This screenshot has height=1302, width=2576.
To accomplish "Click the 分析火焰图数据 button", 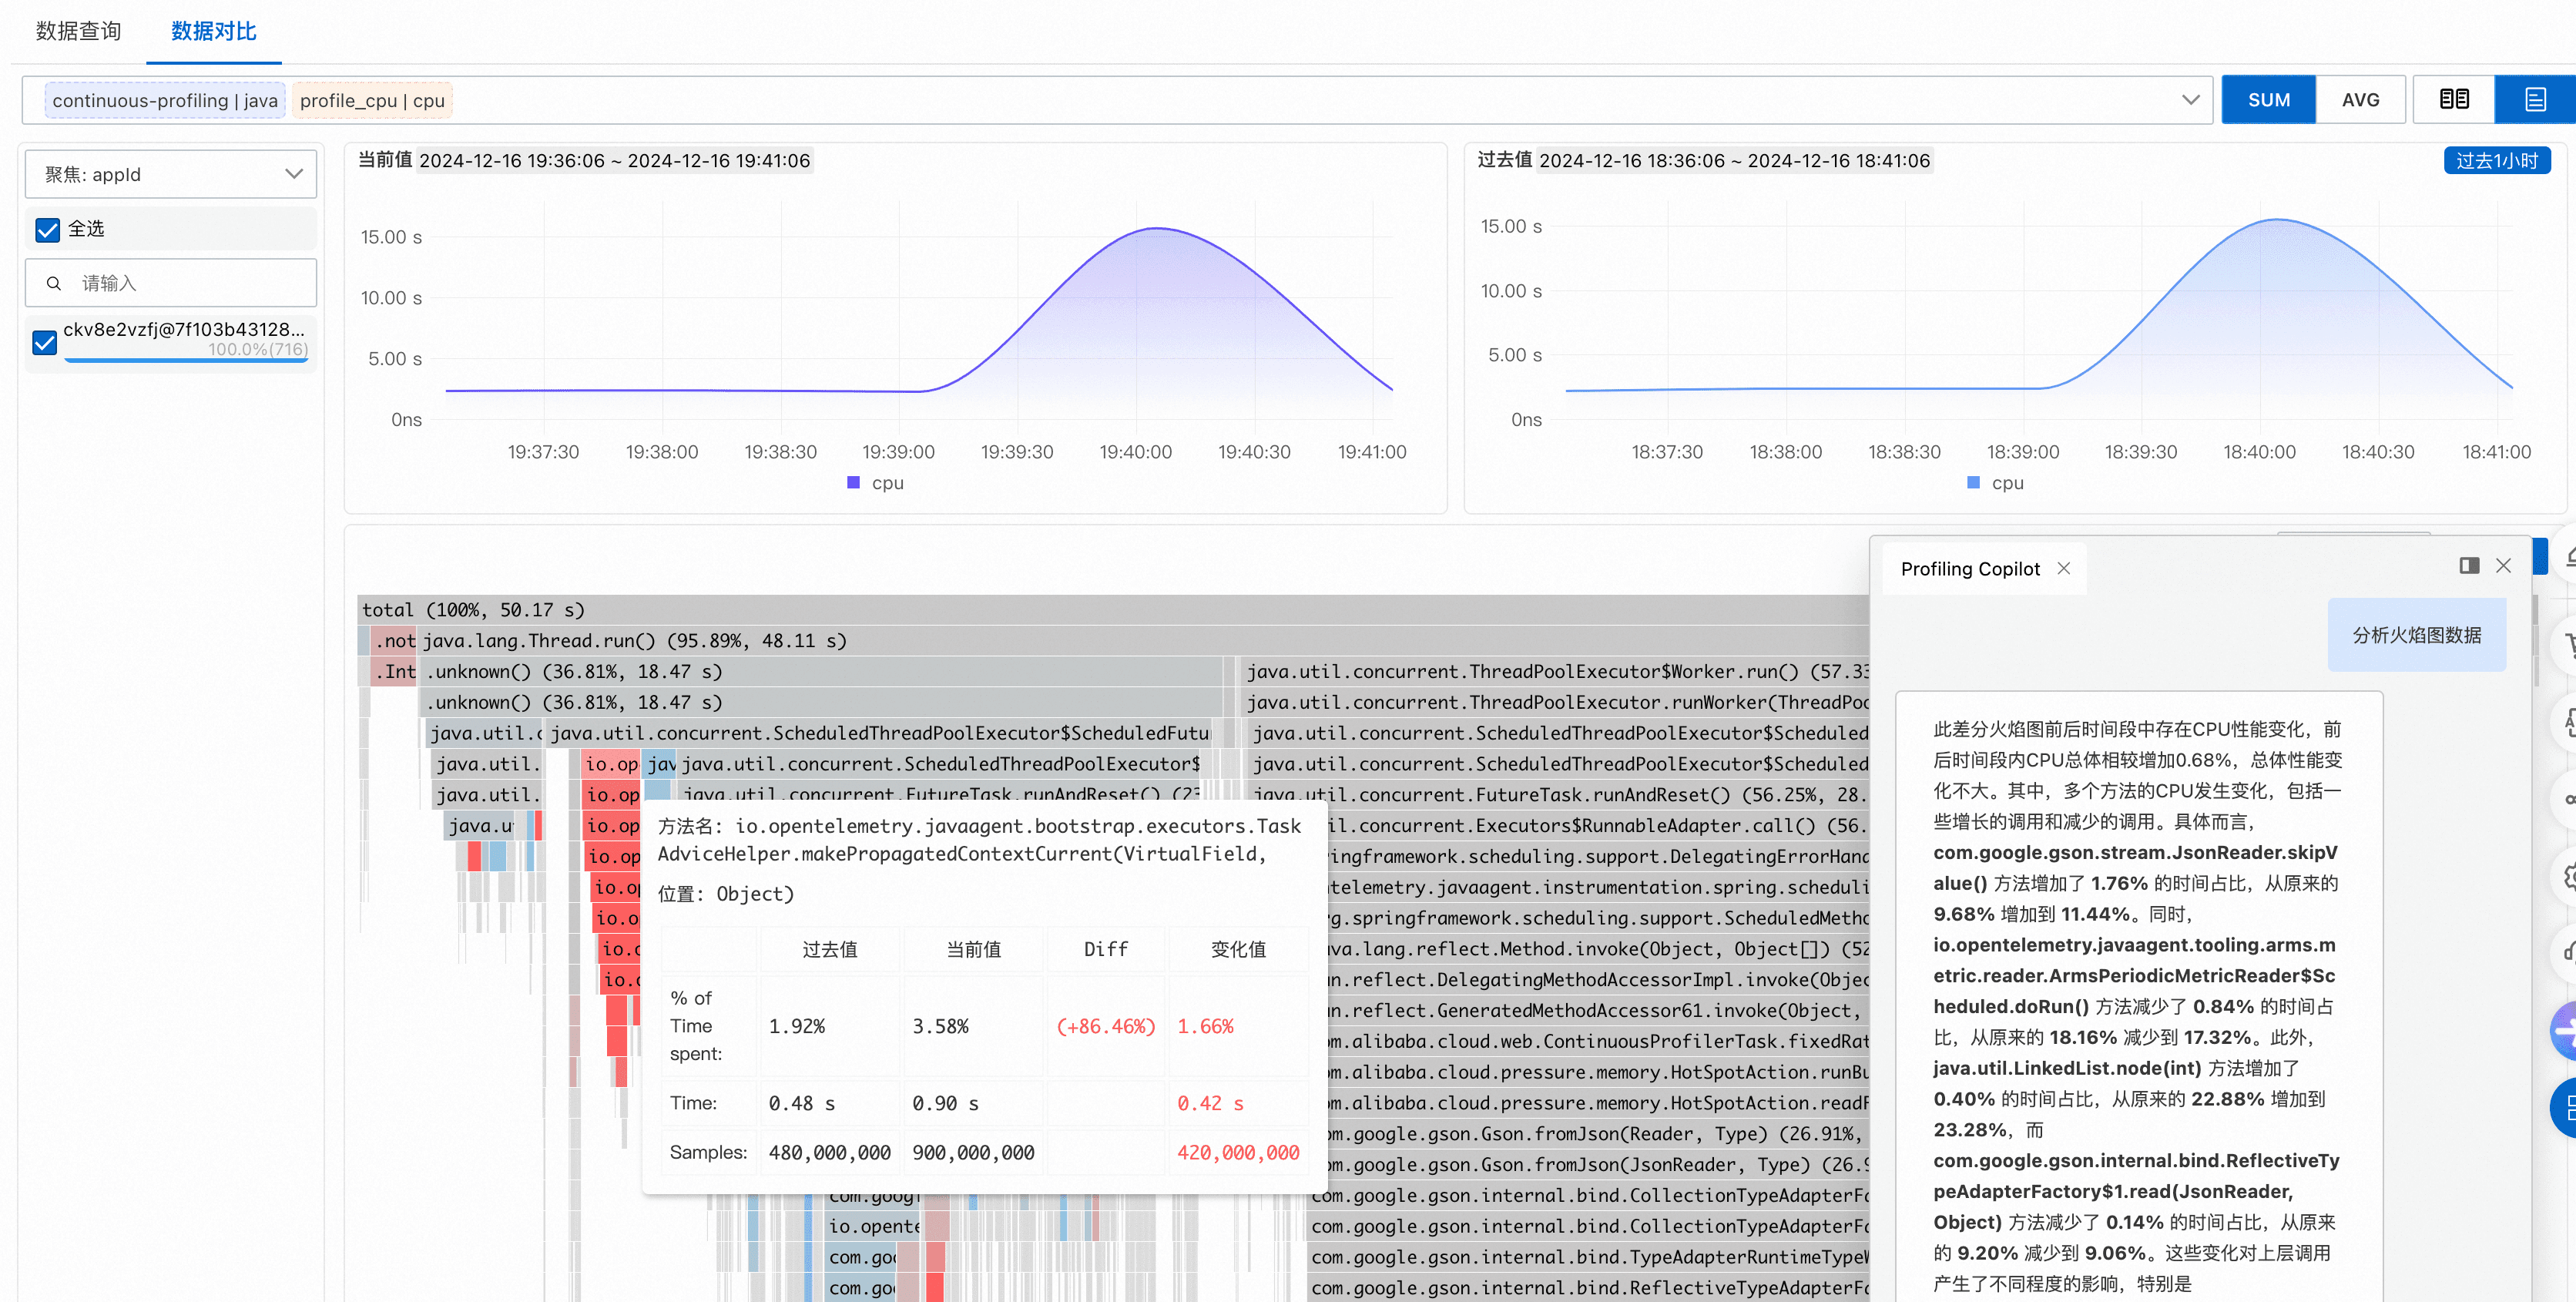I will tap(2416, 635).
